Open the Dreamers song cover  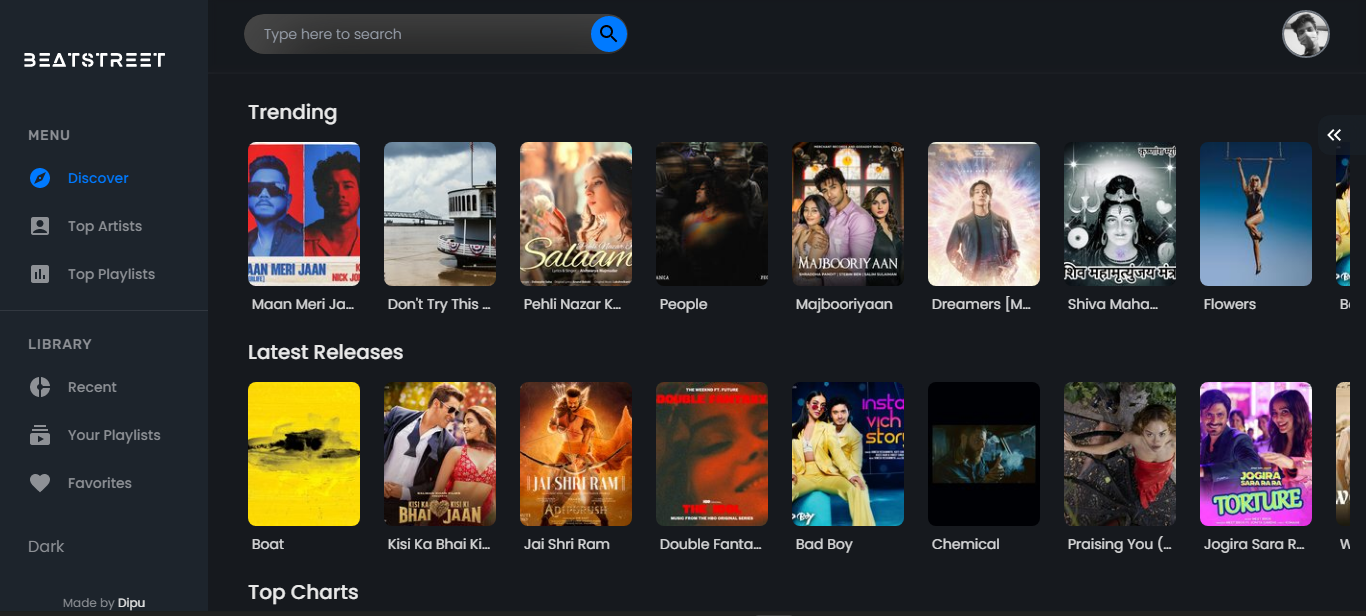pyautogui.click(x=984, y=214)
